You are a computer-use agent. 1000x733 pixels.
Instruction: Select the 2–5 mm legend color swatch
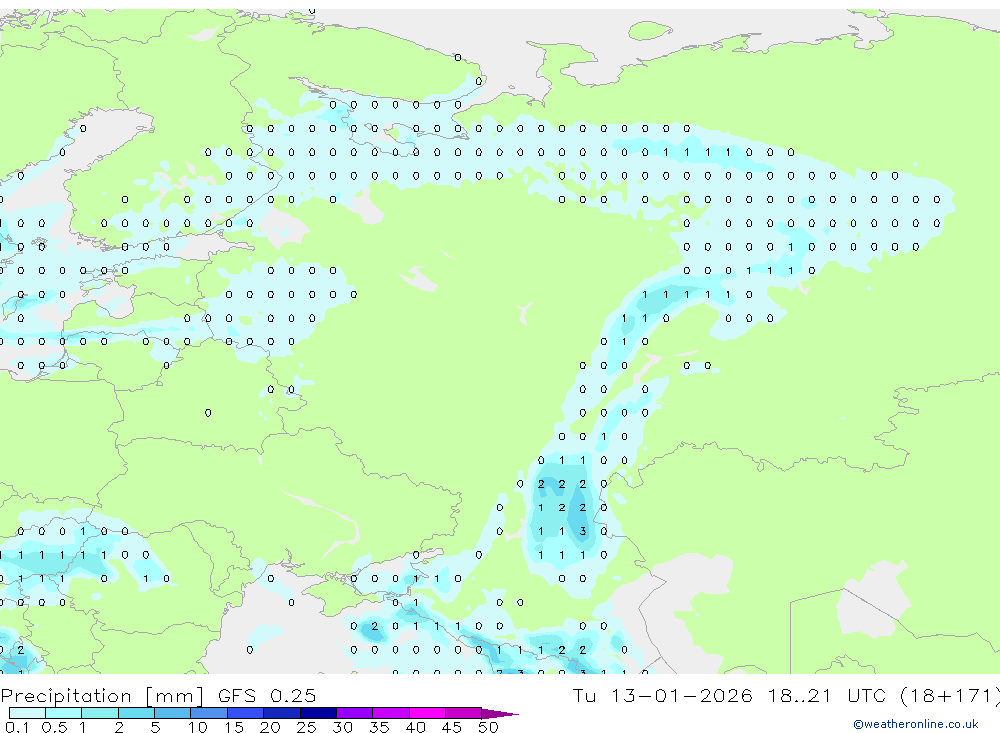[x=136, y=713]
